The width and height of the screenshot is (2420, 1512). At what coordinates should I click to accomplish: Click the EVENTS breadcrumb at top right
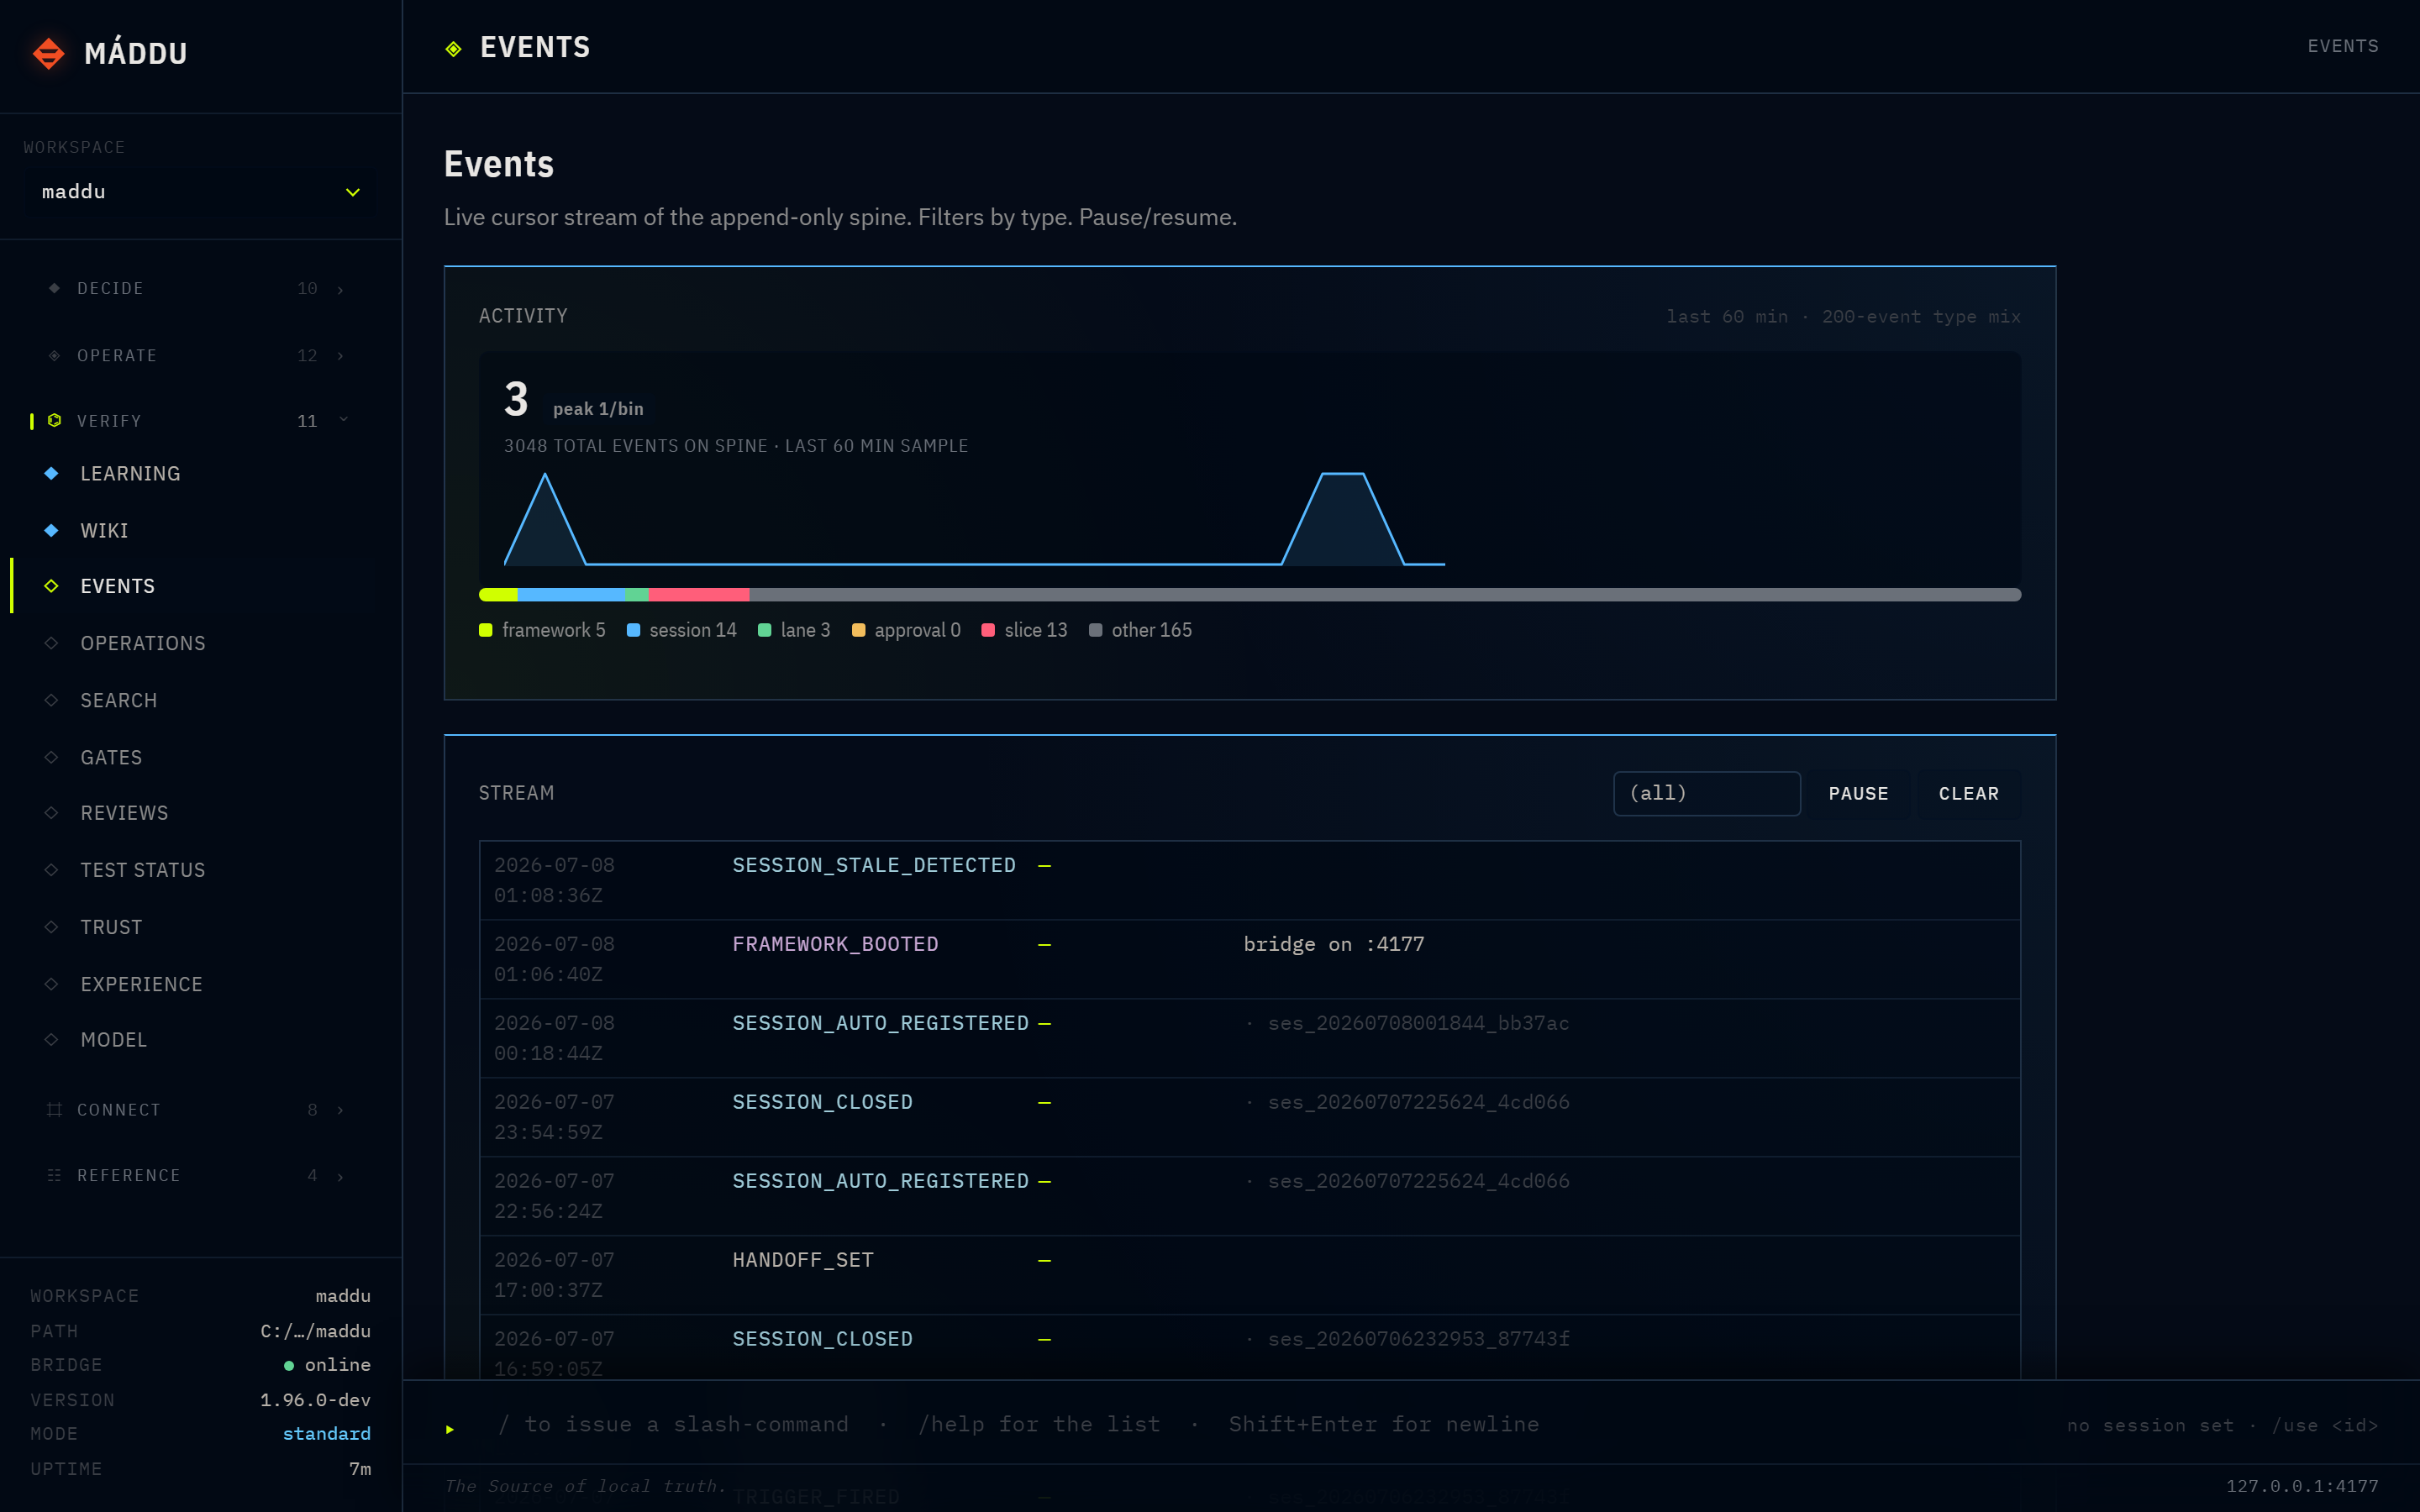[2343, 46]
